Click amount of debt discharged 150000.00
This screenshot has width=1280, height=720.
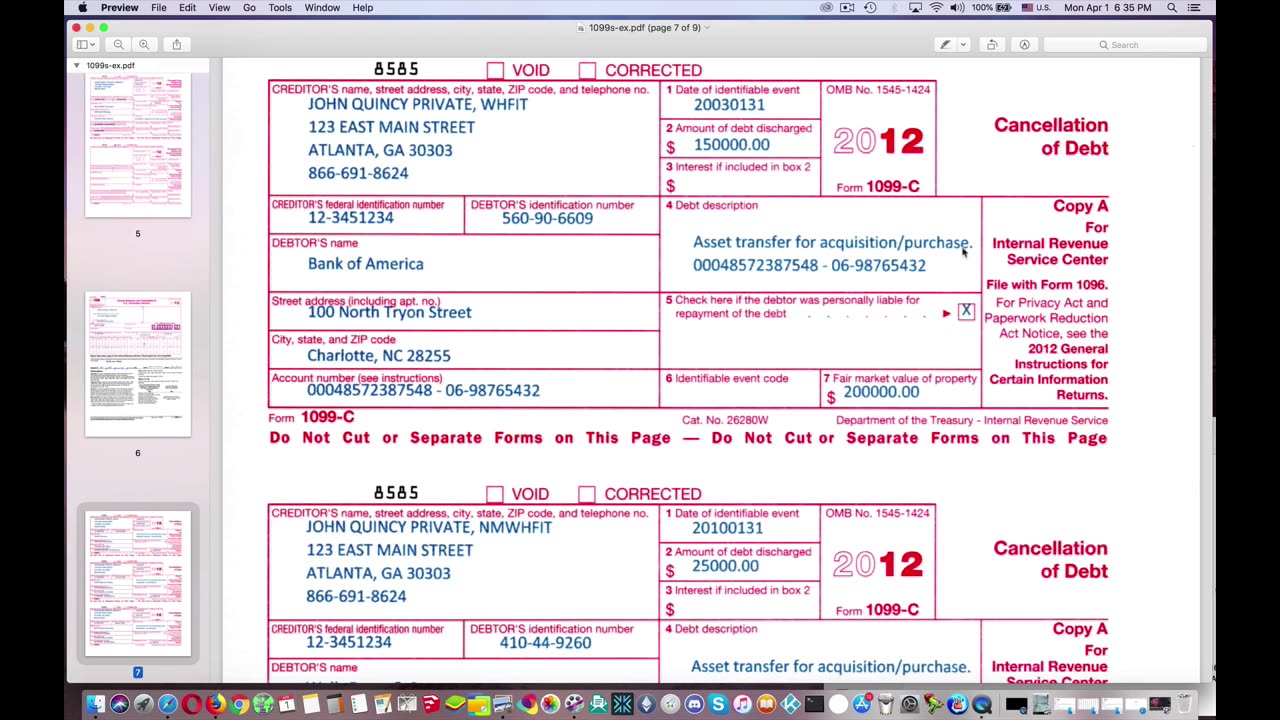pyautogui.click(x=731, y=145)
